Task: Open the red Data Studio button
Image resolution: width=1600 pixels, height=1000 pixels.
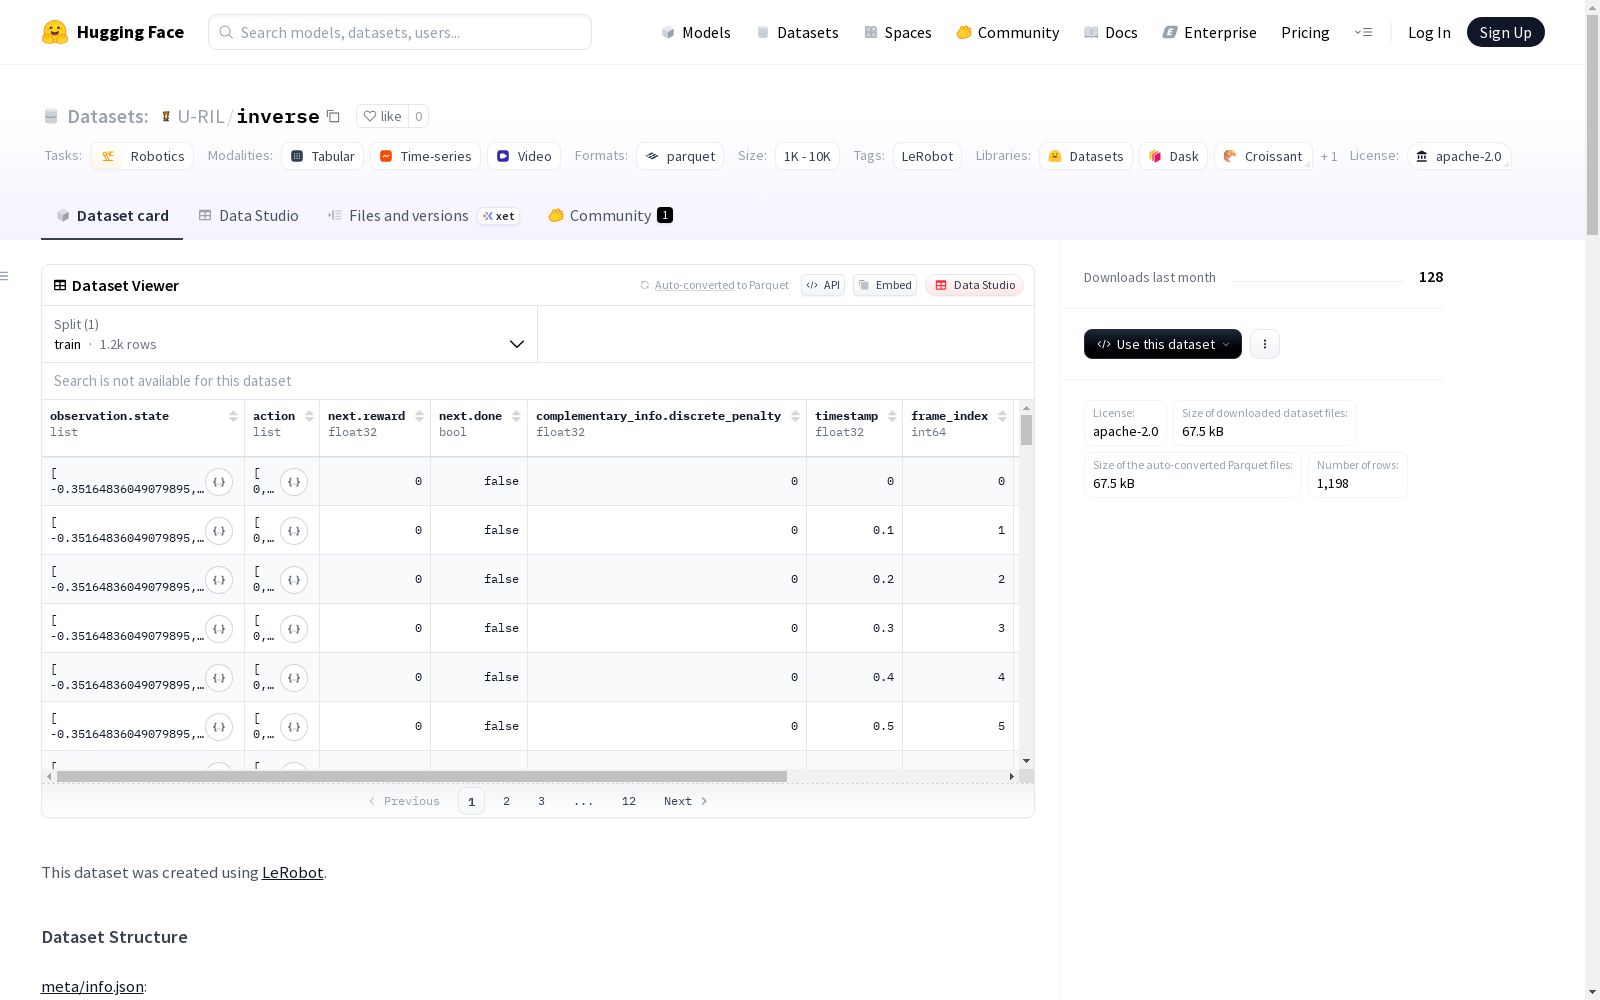Action: (x=974, y=285)
